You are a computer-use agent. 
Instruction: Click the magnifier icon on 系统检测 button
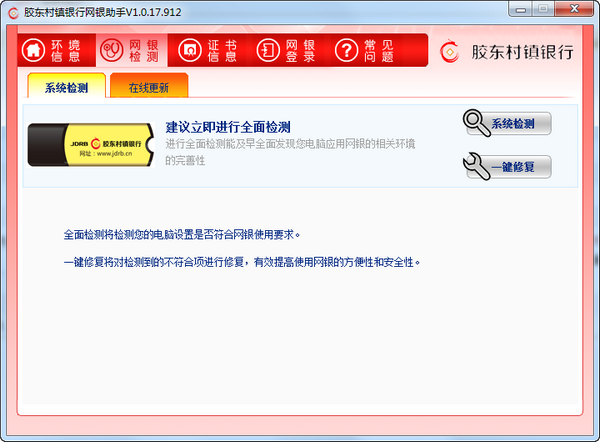click(x=477, y=123)
